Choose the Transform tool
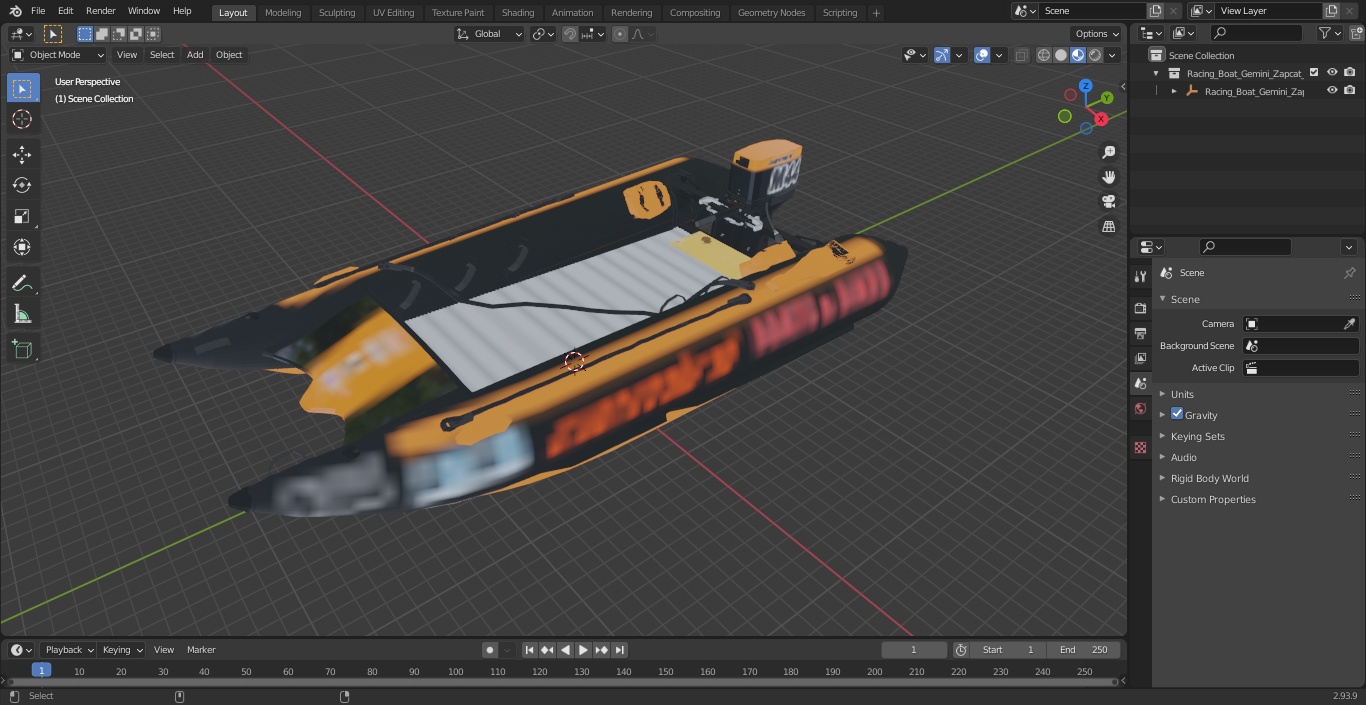 click(x=22, y=247)
